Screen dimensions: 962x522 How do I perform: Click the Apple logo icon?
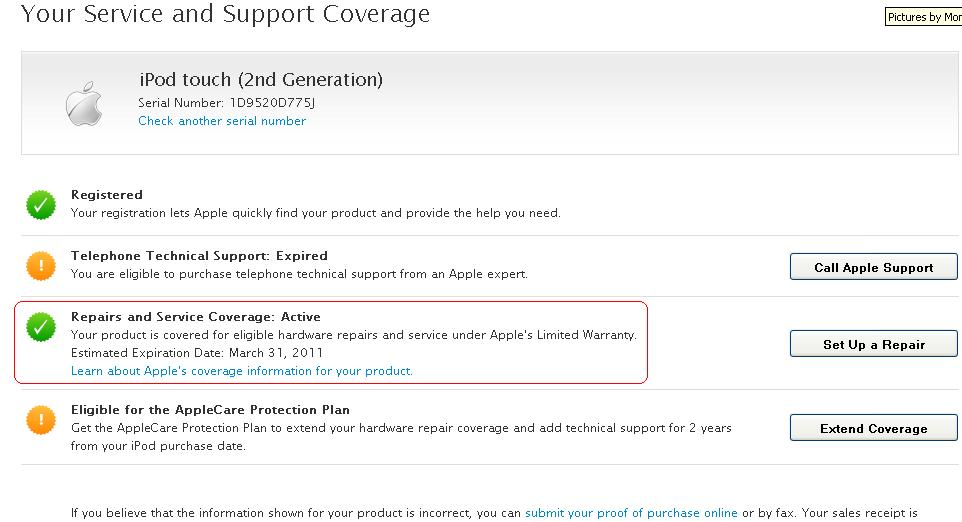click(x=84, y=104)
